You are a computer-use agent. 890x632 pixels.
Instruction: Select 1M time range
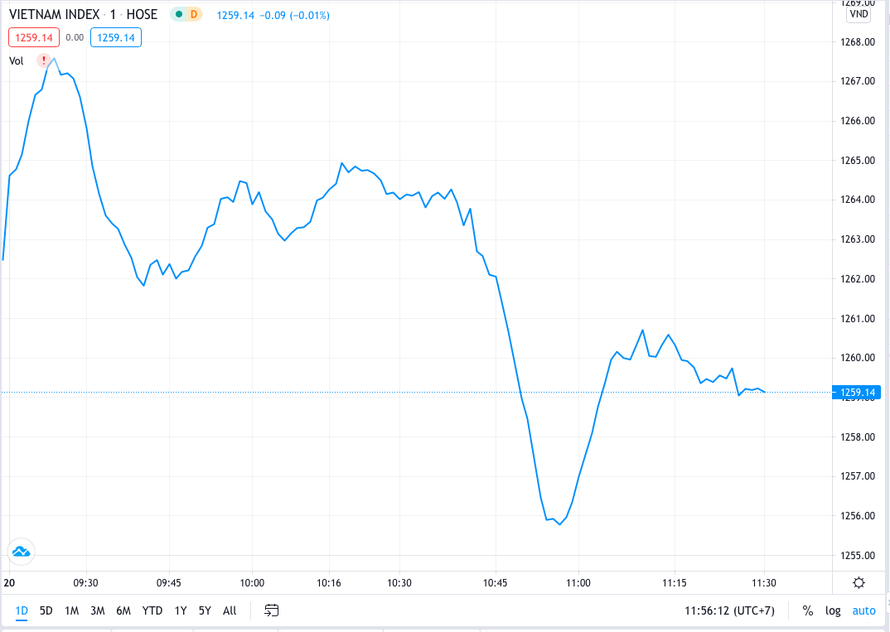tap(72, 610)
